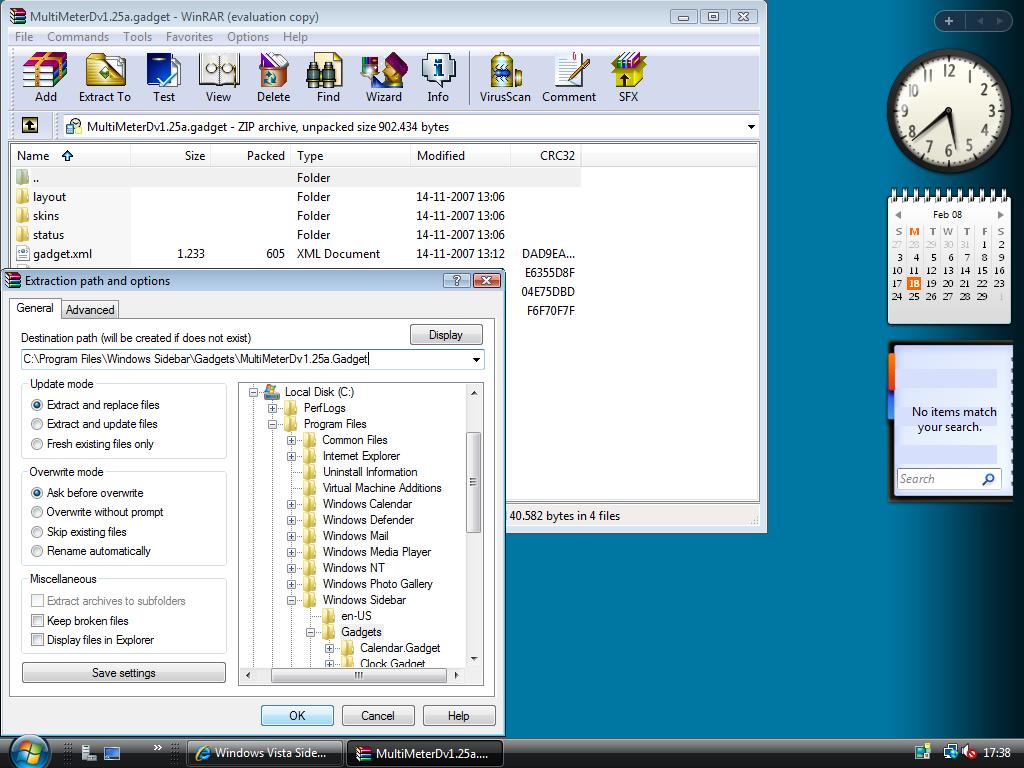Show archive Info icon
This screenshot has height=768, width=1024.
438,78
